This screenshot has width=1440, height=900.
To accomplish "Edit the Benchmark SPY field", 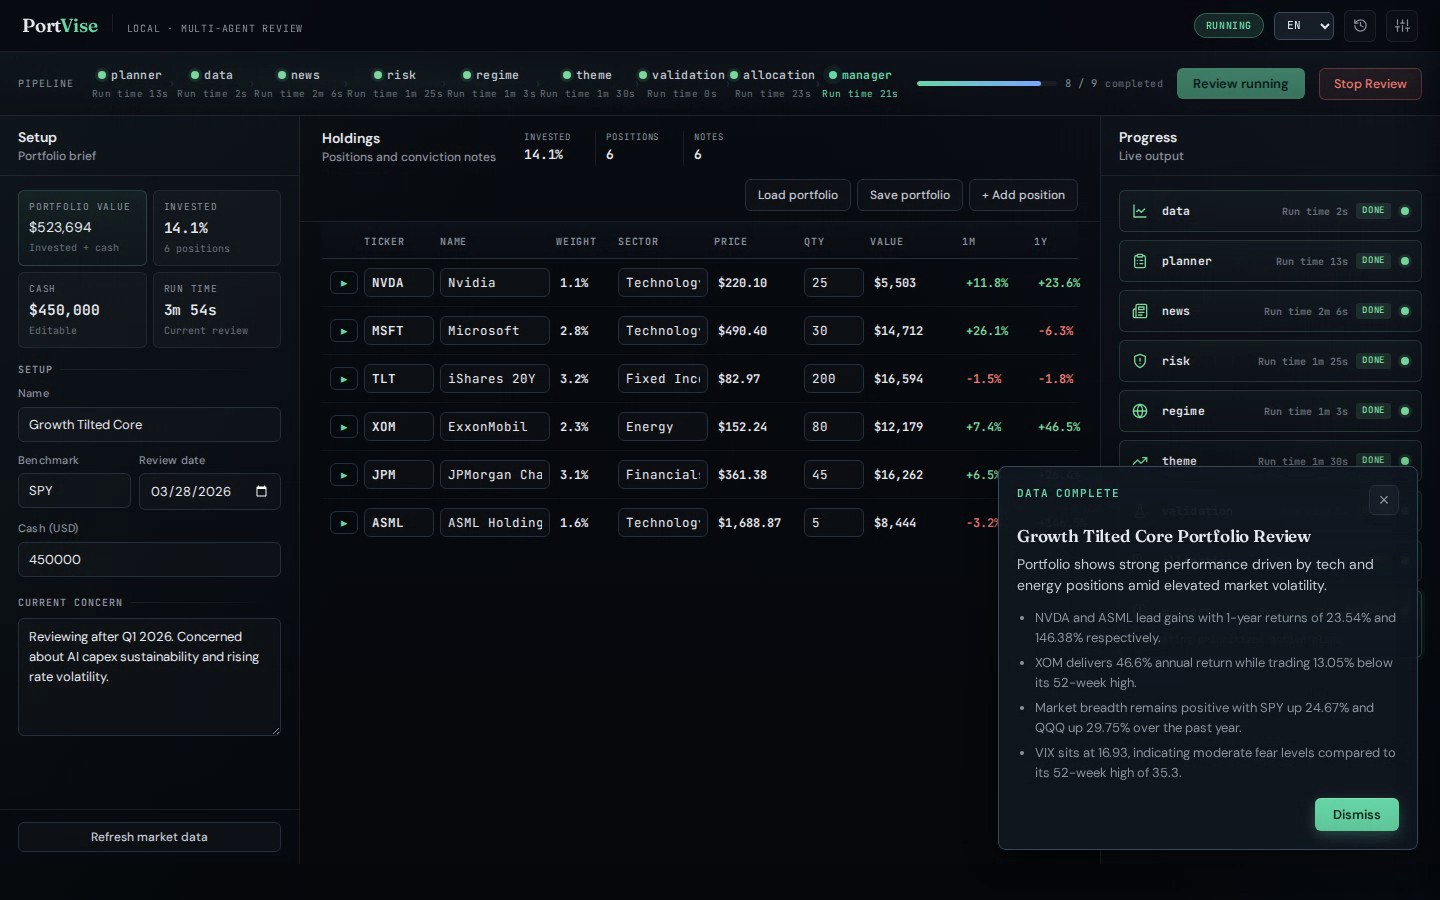I will (x=74, y=491).
